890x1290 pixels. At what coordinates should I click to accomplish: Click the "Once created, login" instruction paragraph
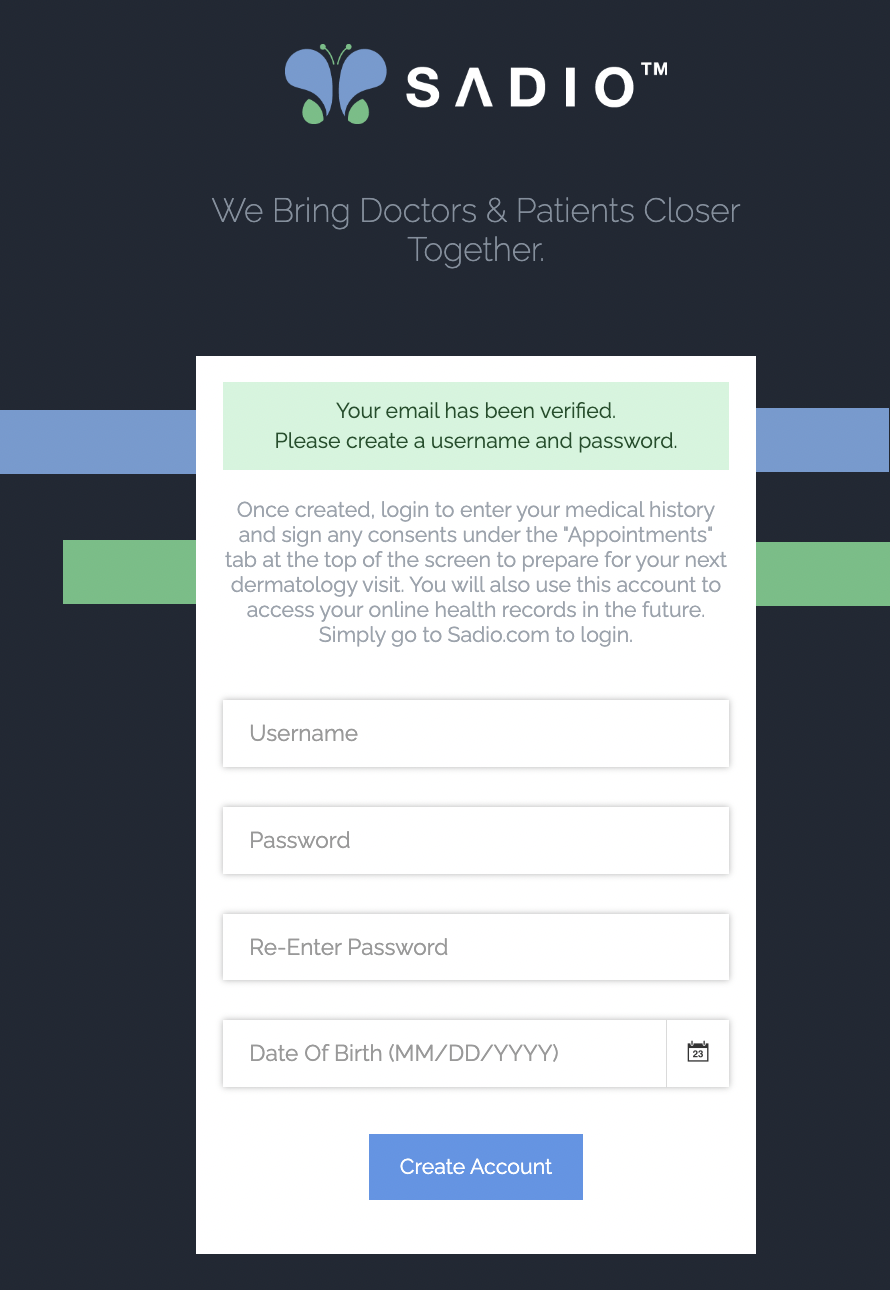click(x=476, y=572)
